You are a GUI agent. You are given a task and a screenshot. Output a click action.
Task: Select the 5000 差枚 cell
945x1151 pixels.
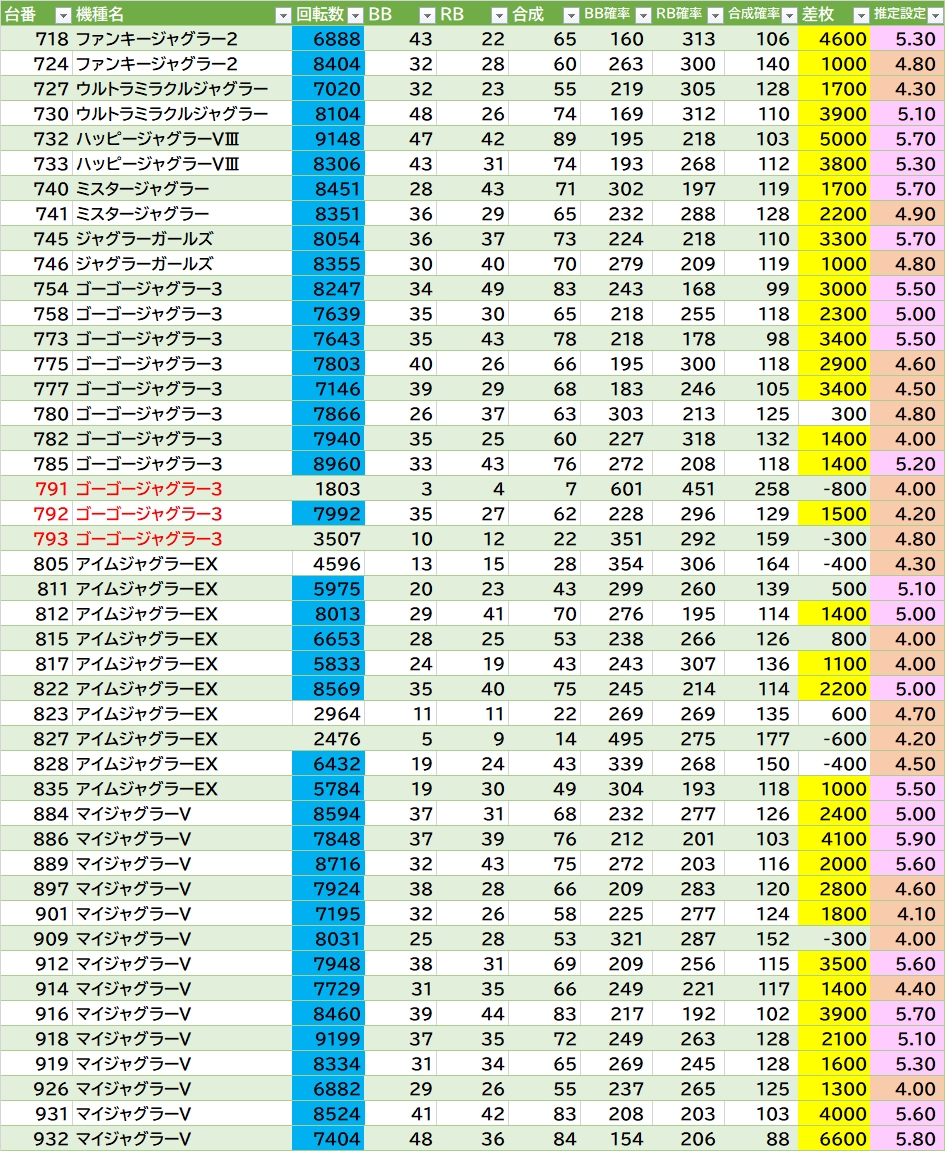[x=833, y=139]
